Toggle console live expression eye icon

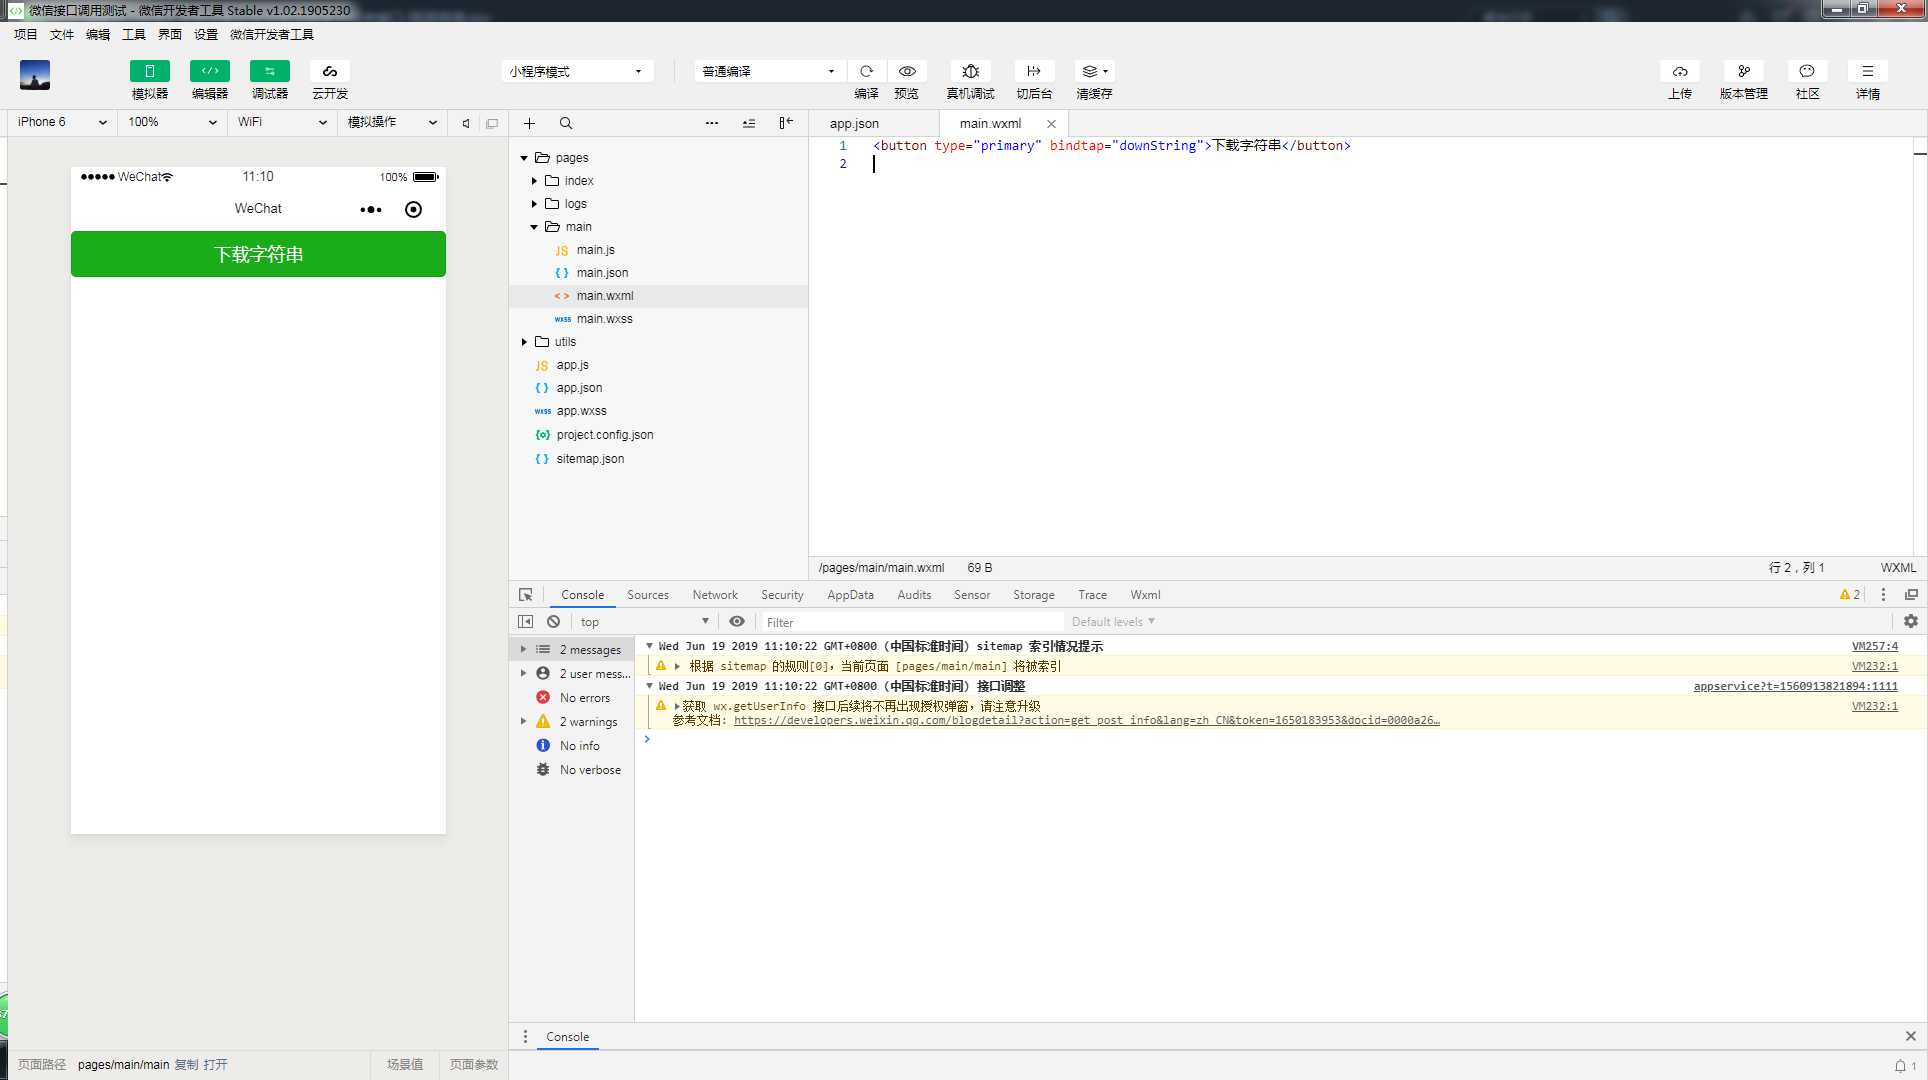coord(737,622)
